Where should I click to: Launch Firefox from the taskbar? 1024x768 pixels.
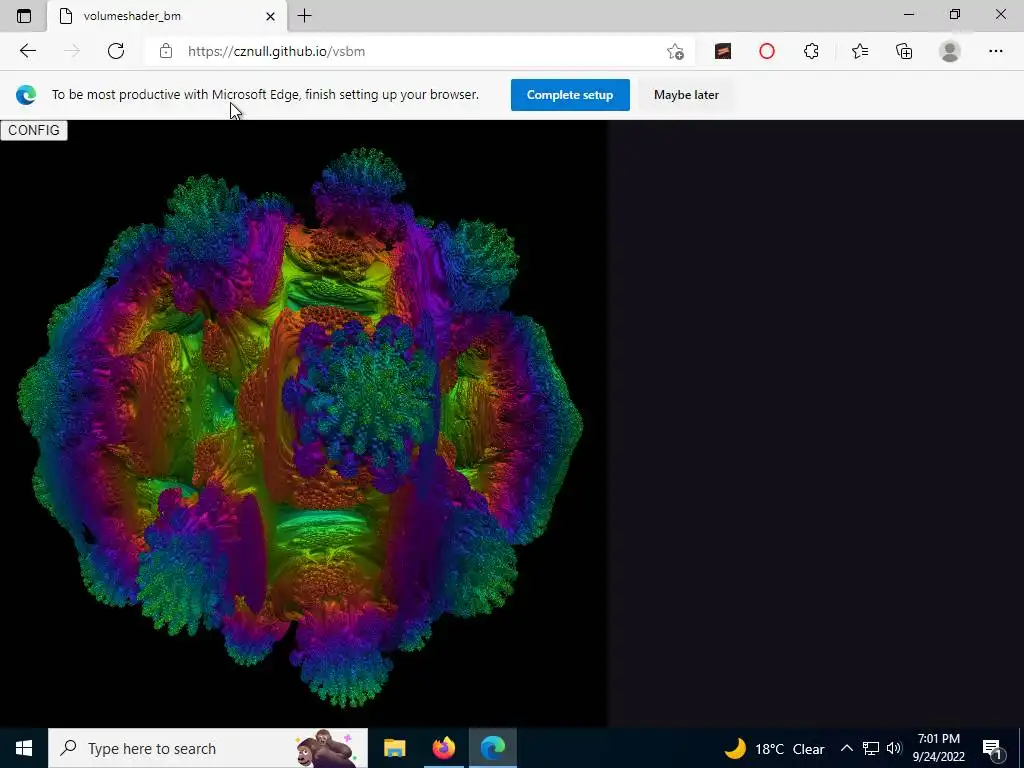pyautogui.click(x=443, y=748)
